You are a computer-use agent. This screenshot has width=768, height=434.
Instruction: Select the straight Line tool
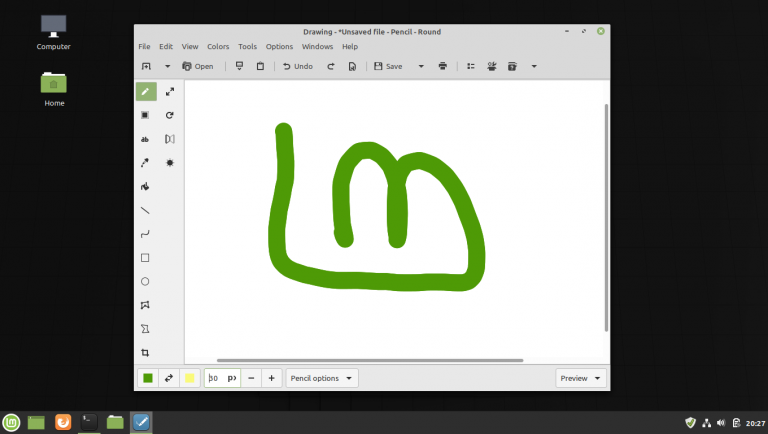pos(145,210)
